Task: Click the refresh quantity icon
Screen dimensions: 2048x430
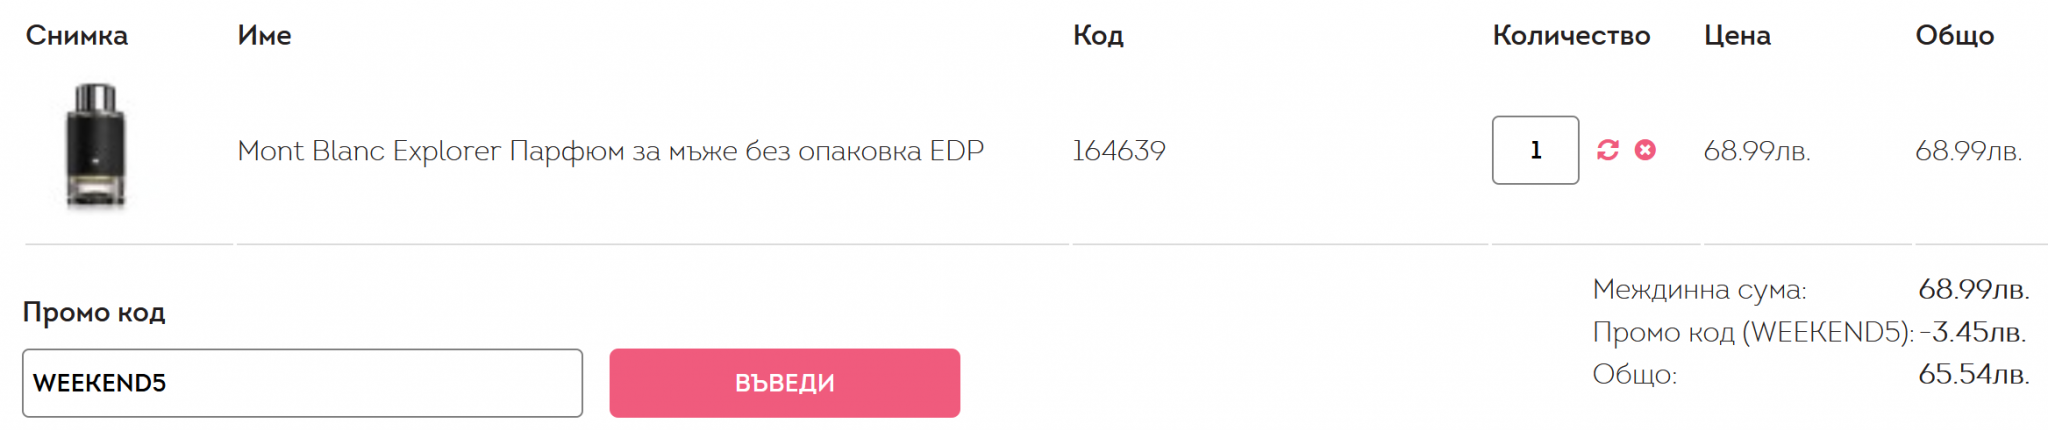Action: [1607, 150]
